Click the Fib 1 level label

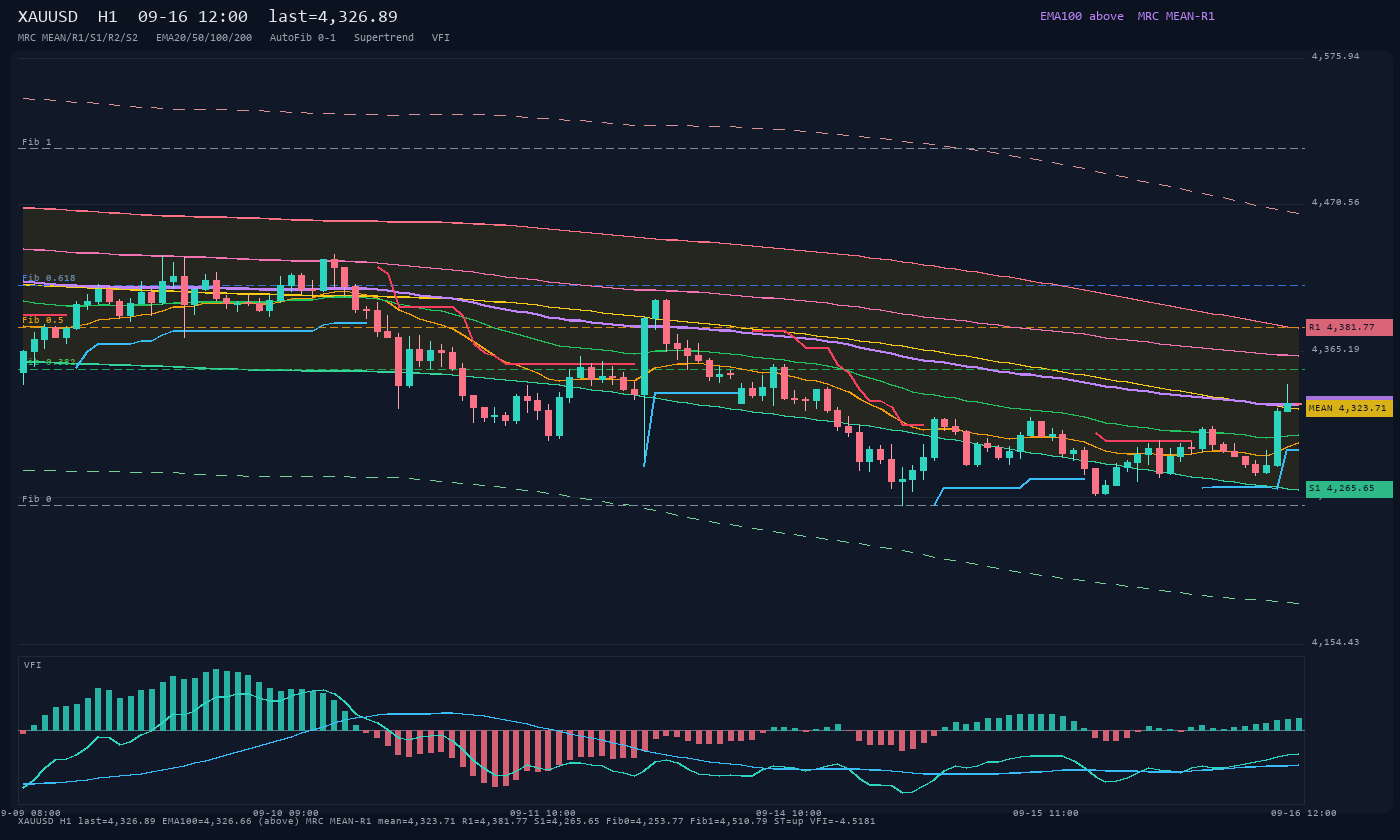click(37, 142)
